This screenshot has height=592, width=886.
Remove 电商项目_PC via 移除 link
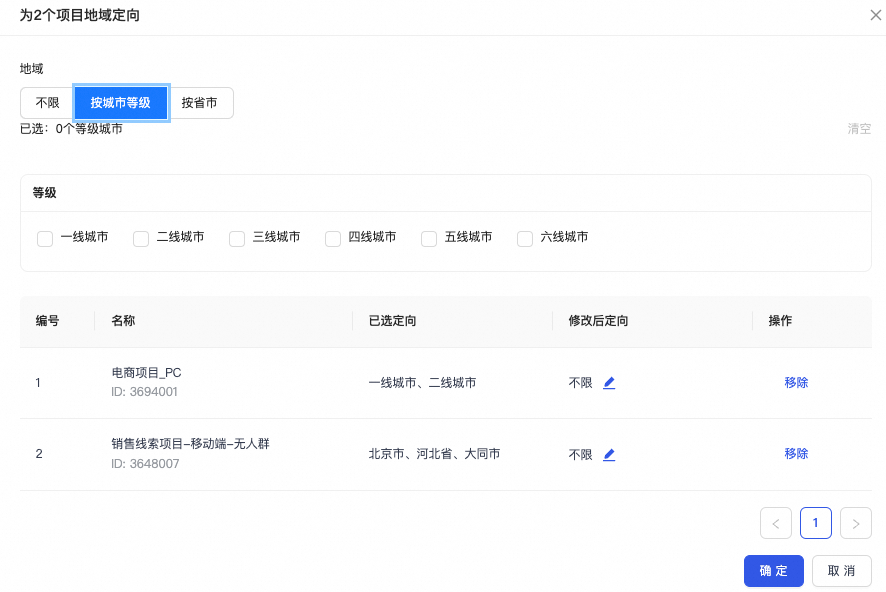[796, 383]
